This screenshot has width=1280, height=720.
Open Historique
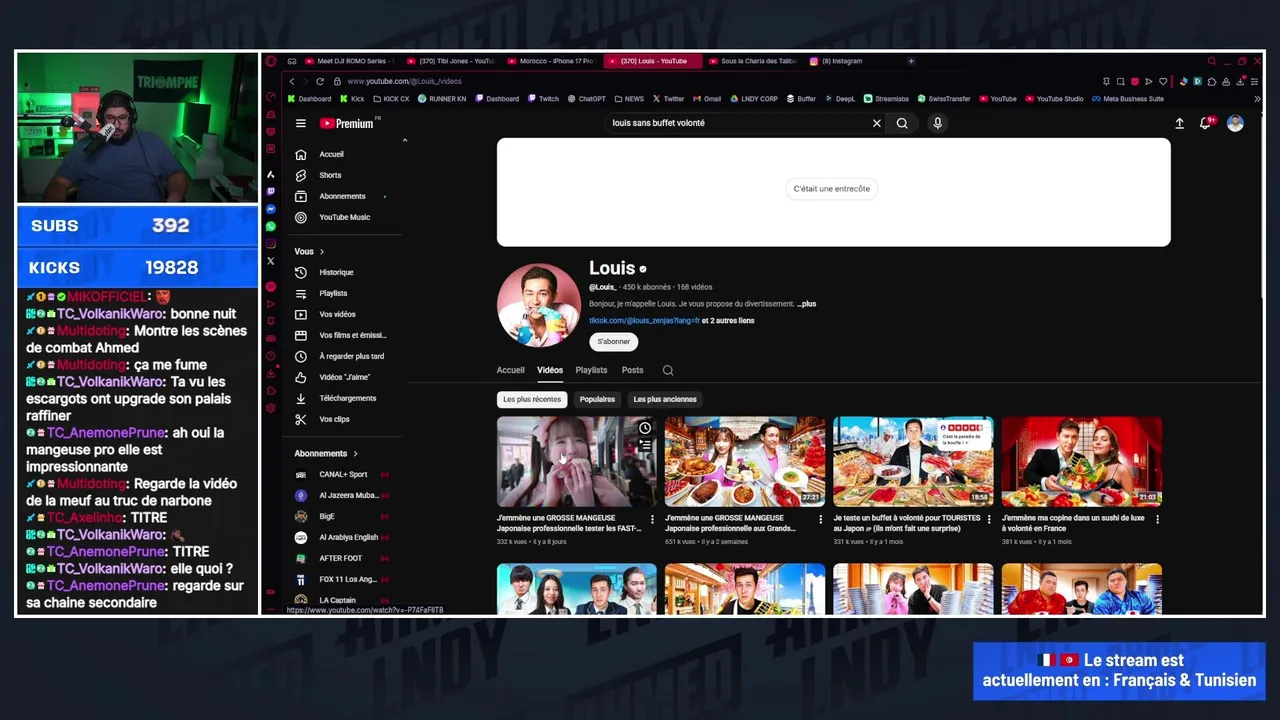coord(336,272)
